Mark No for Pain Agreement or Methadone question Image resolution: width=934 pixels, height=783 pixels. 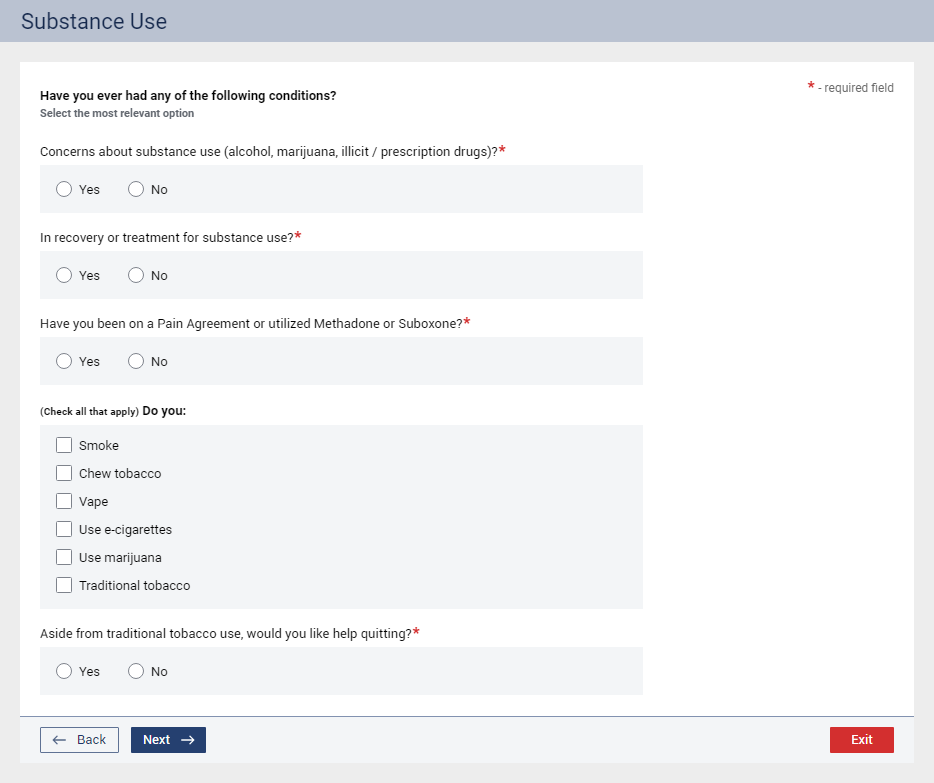[136, 361]
